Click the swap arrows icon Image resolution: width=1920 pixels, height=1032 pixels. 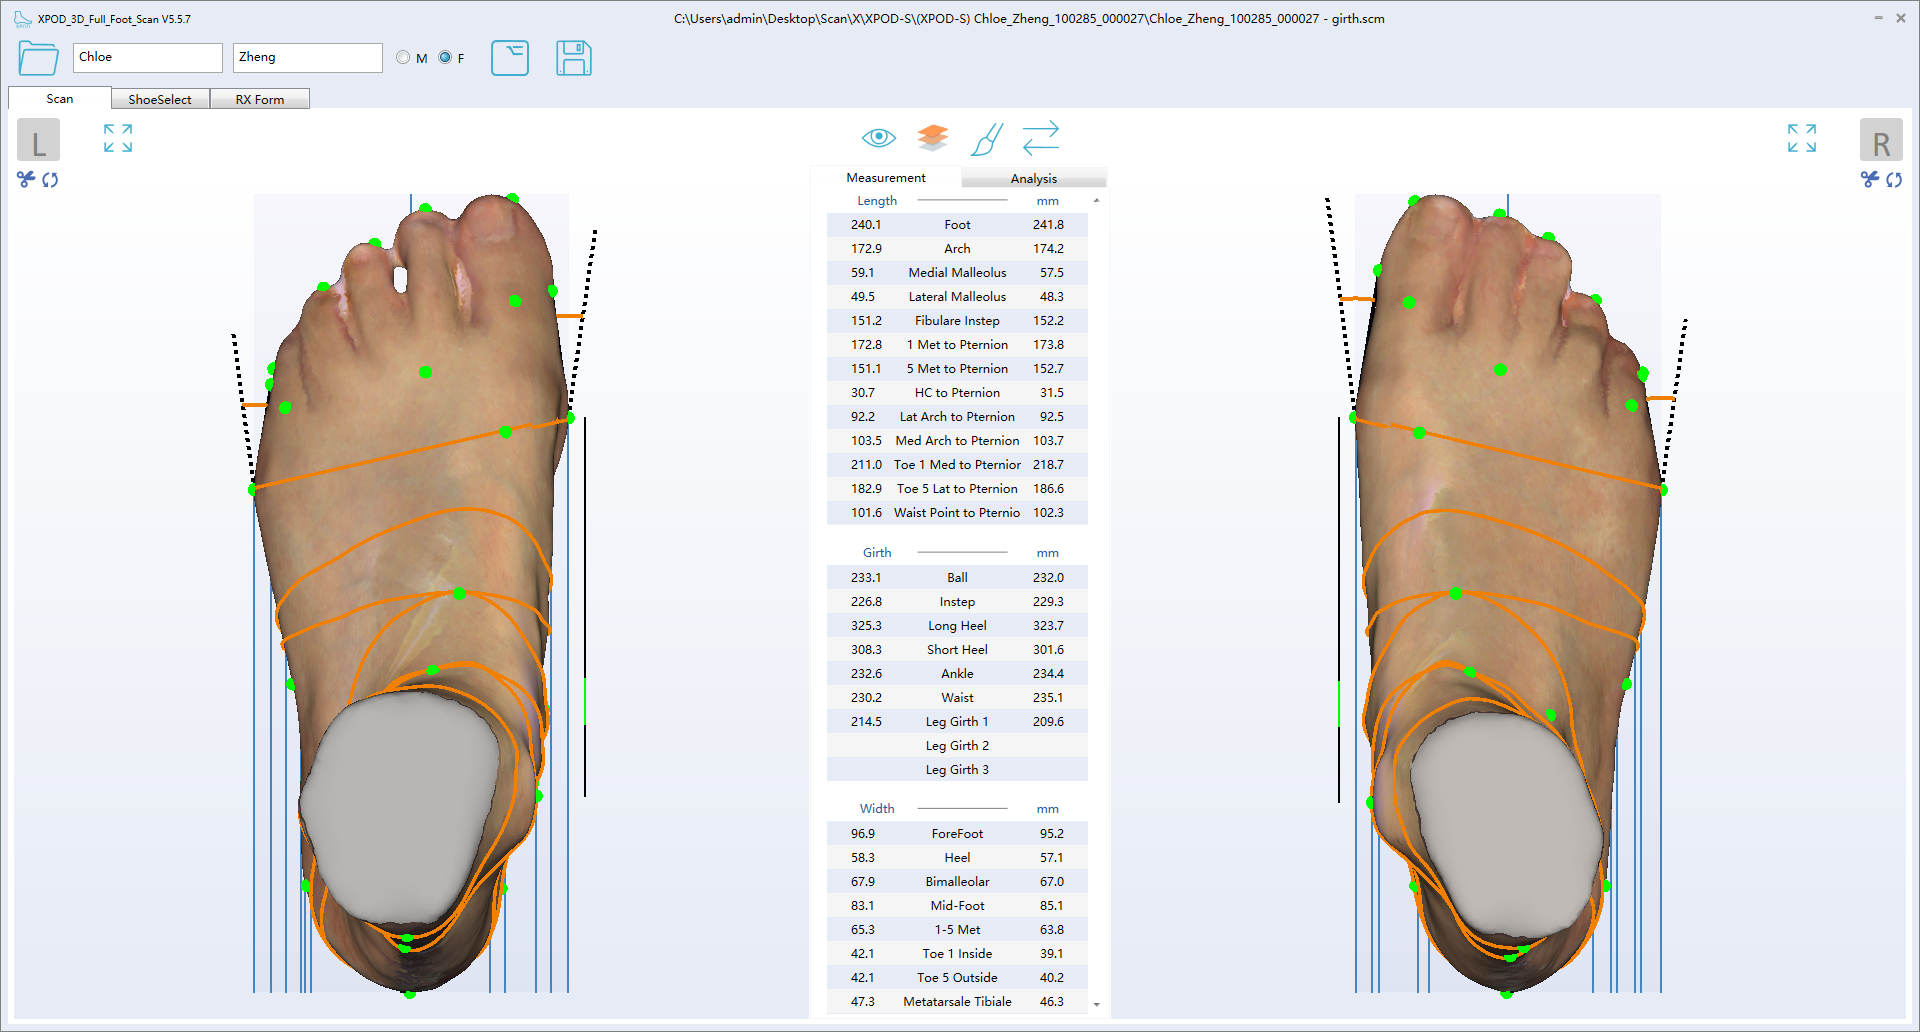[x=1040, y=138]
